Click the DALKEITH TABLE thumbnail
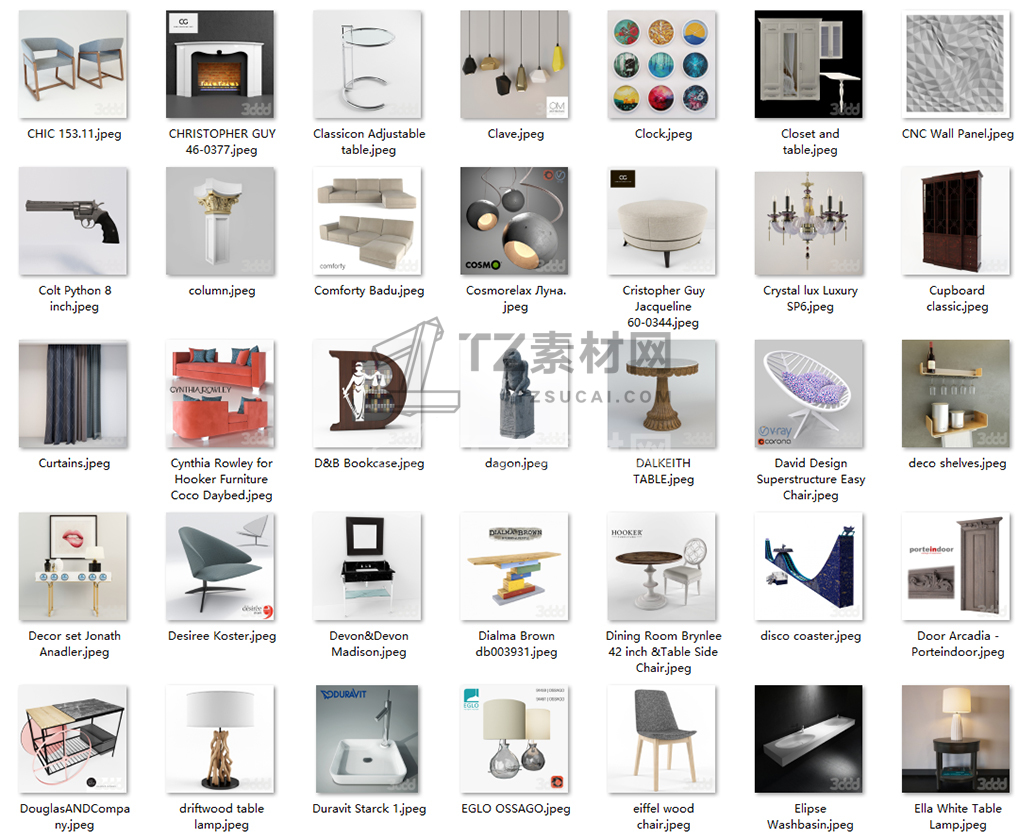 click(662, 394)
